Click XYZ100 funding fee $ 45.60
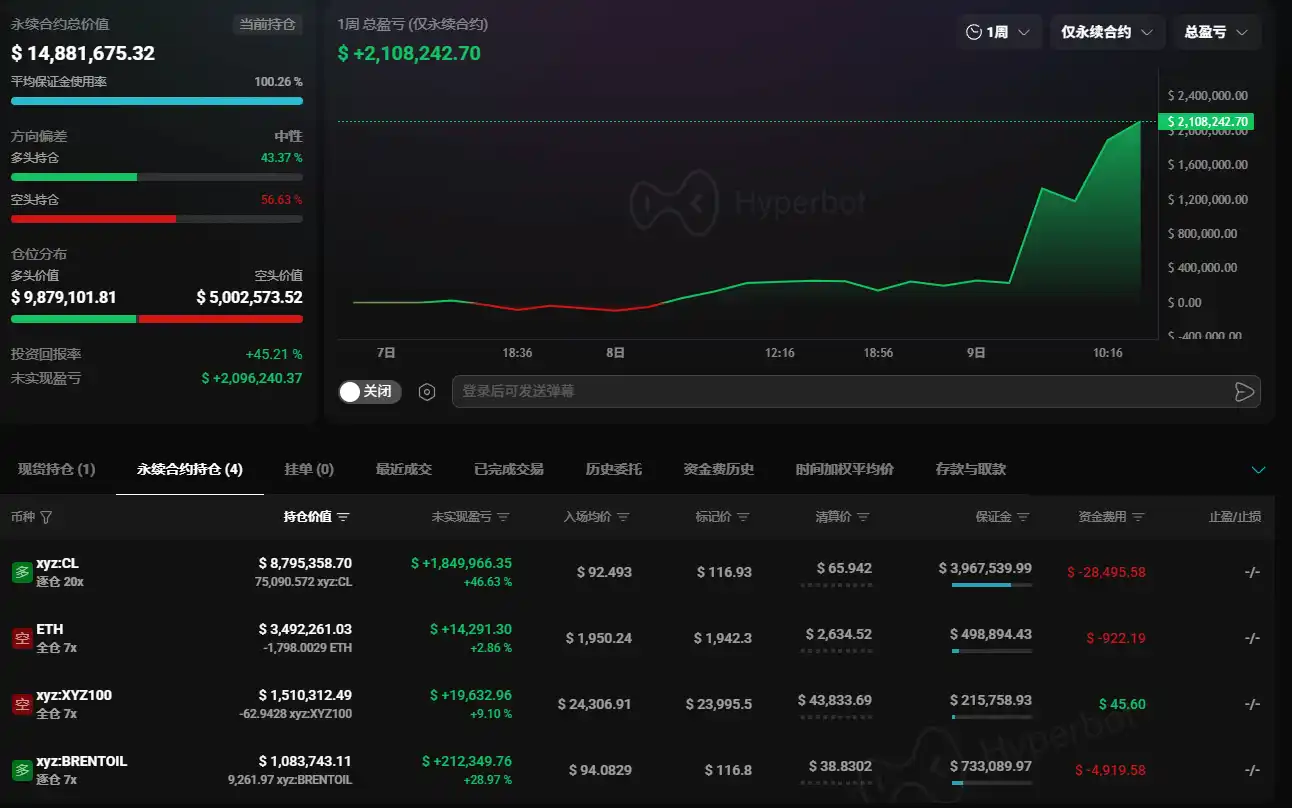The height and width of the screenshot is (808, 1292). tap(1122, 704)
